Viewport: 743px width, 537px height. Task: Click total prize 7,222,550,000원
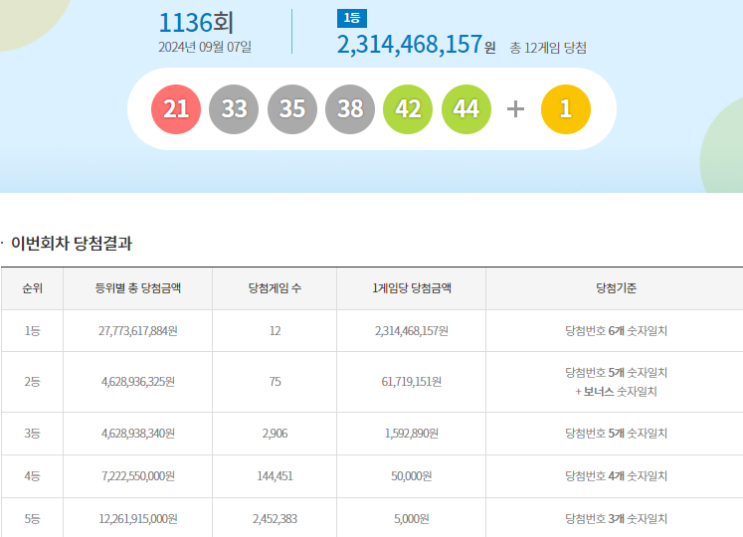[138, 476]
